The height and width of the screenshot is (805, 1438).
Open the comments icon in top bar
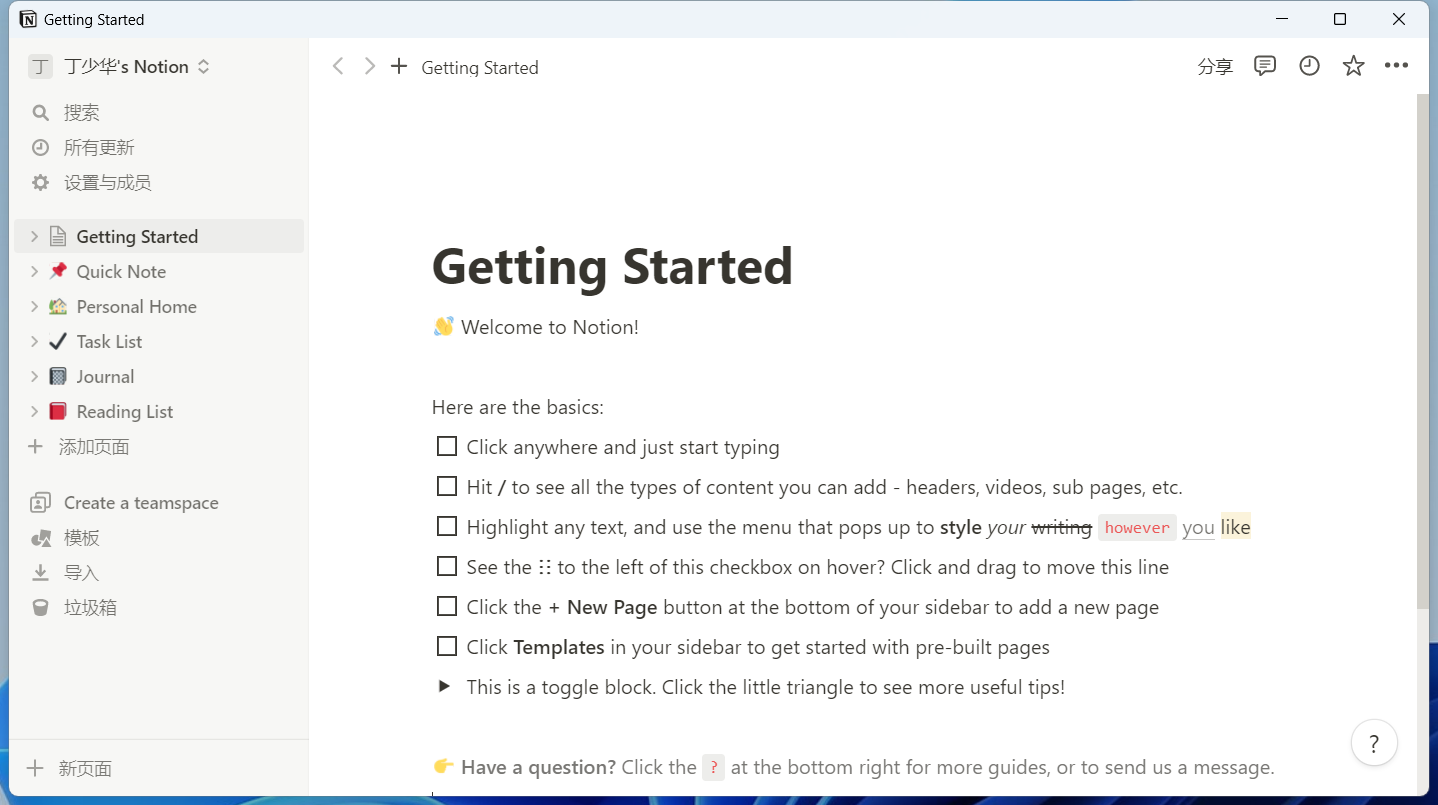coord(1265,66)
